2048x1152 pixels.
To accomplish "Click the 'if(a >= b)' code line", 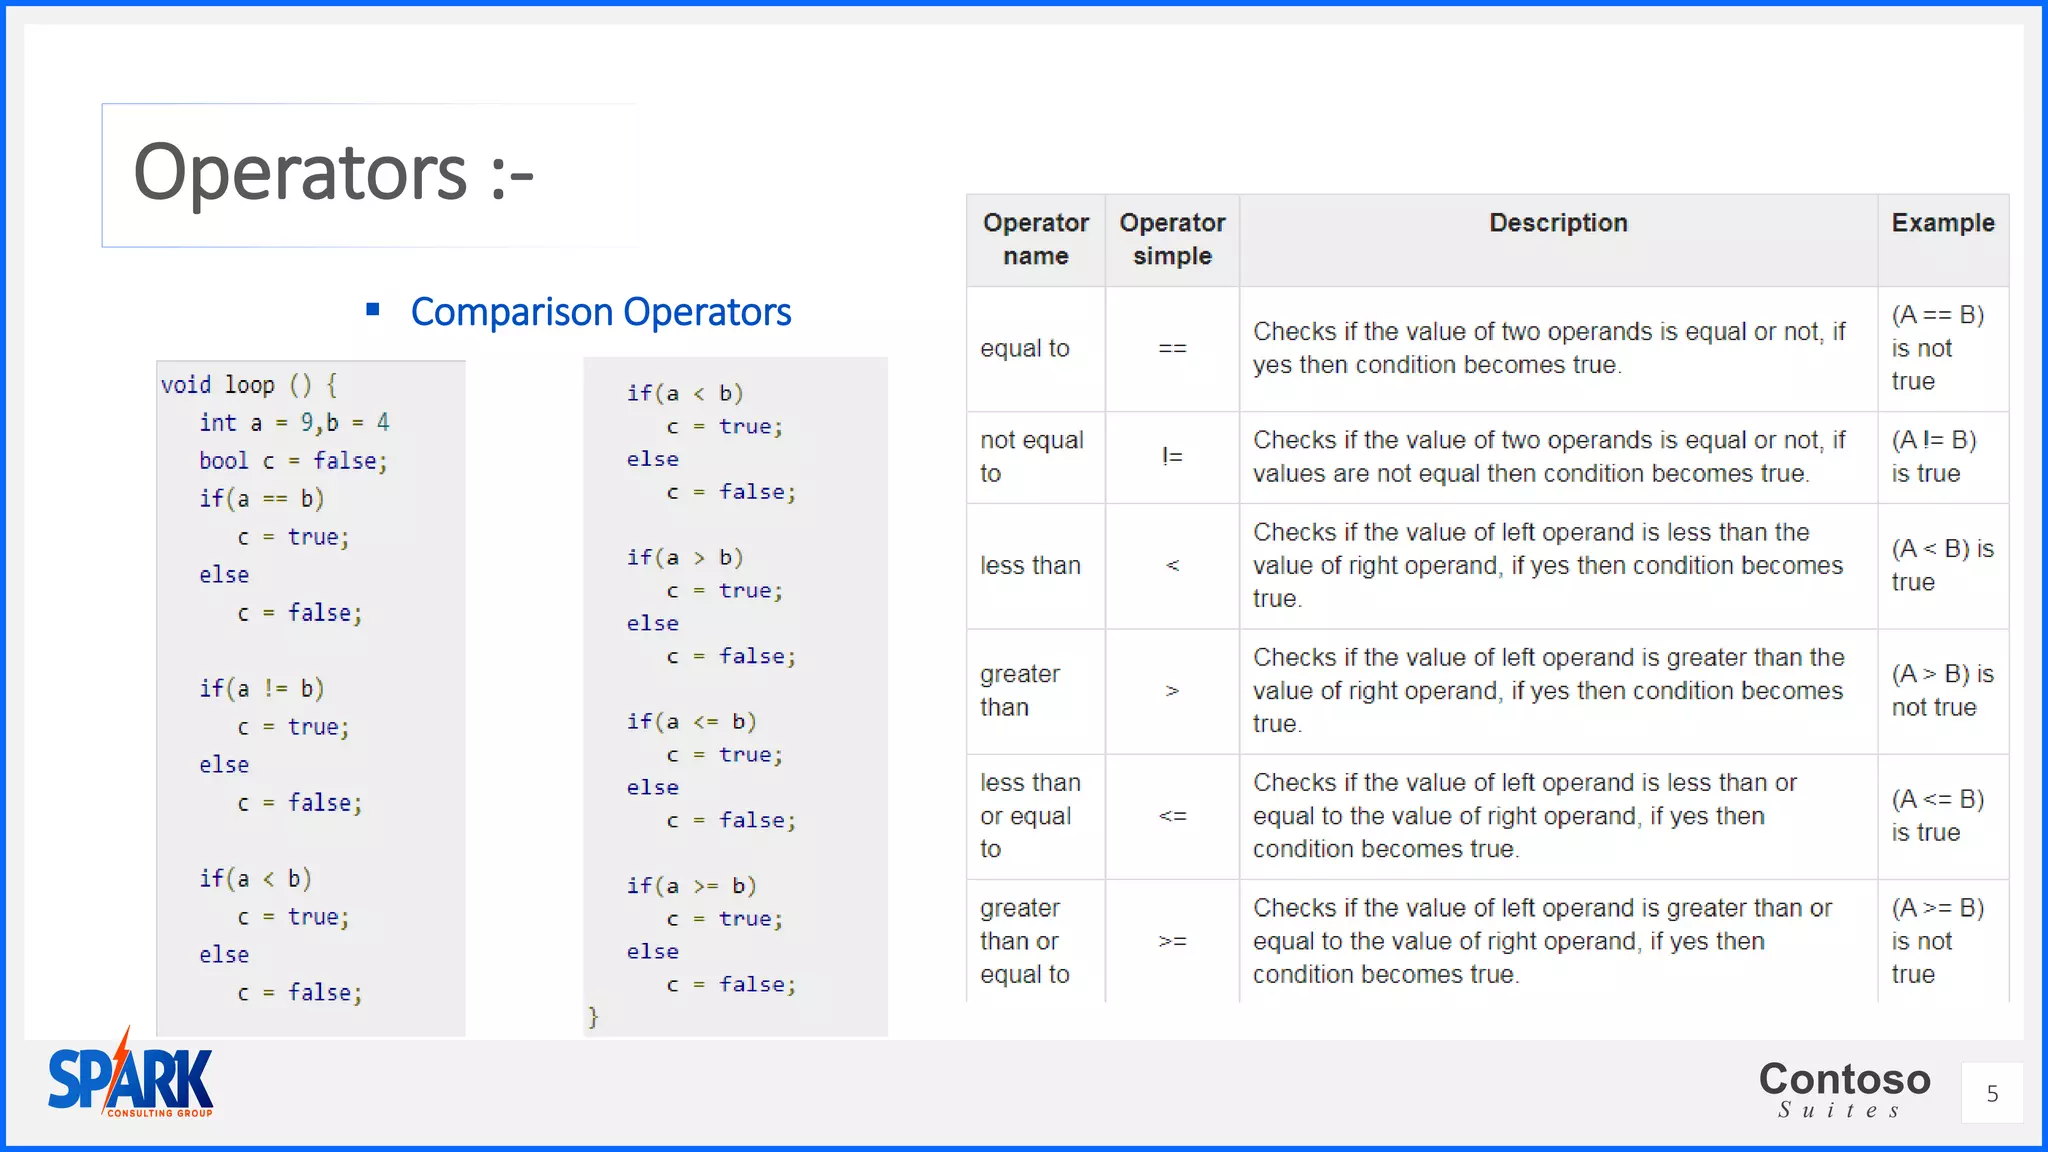I will click(x=691, y=886).
